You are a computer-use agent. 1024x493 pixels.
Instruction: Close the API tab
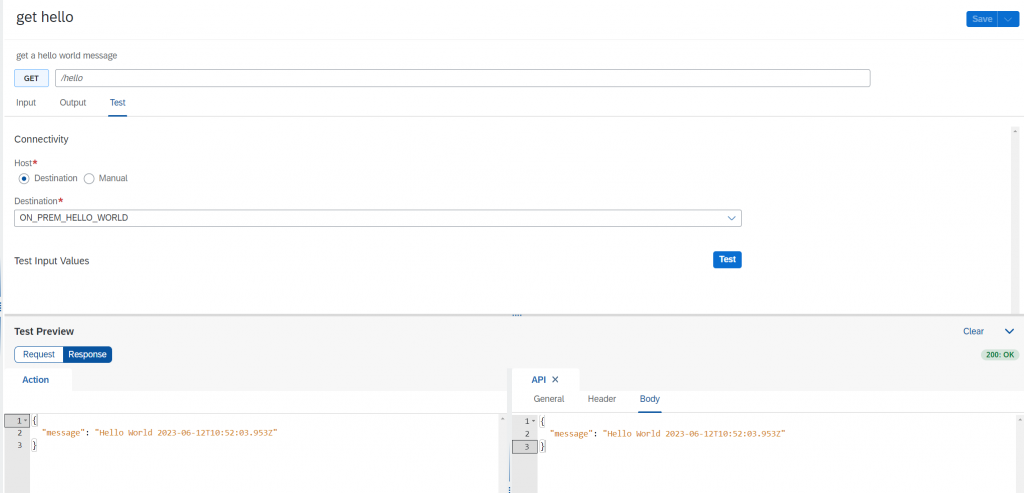pos(555,379)
